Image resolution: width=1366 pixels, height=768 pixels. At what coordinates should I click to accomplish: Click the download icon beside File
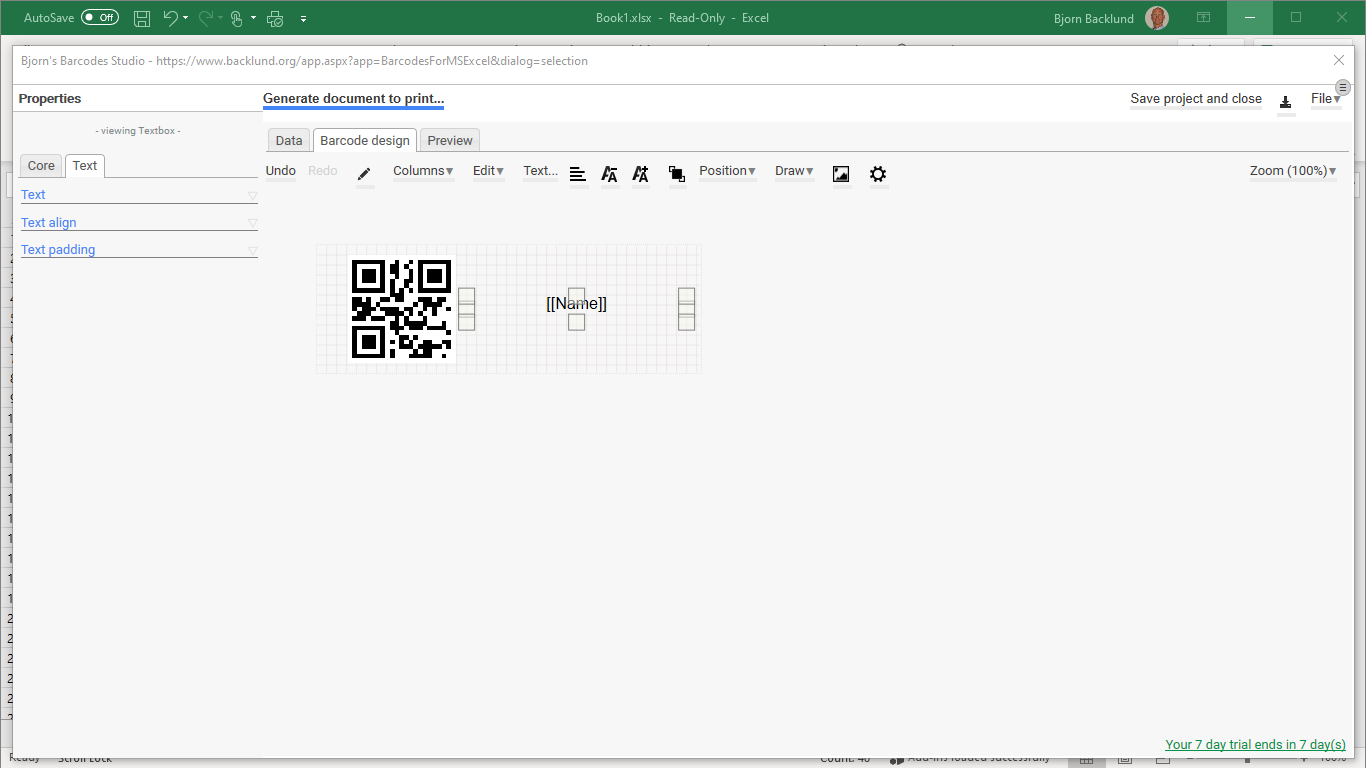(x=1286, y=101)
